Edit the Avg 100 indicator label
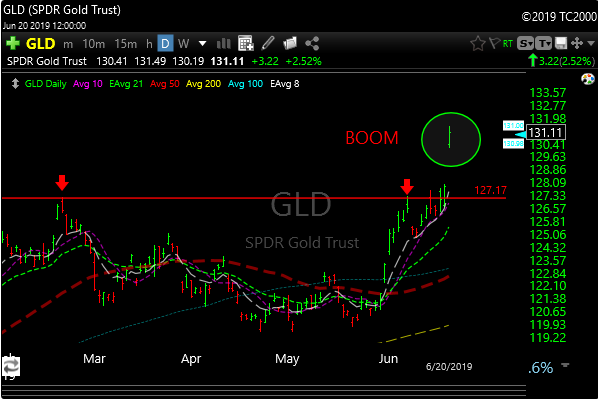Viewport: 598px width, 399px height. pyautogui.click(x=245, y=84)
